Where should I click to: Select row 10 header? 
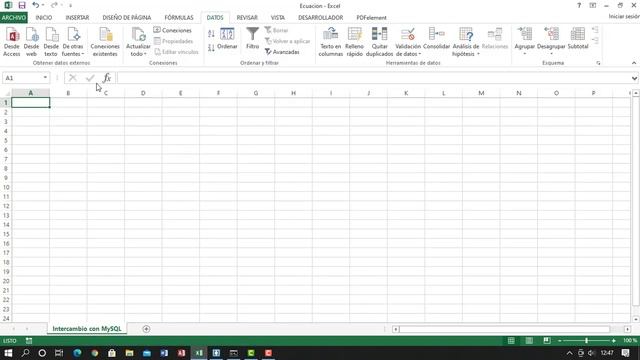click(6, 187)
